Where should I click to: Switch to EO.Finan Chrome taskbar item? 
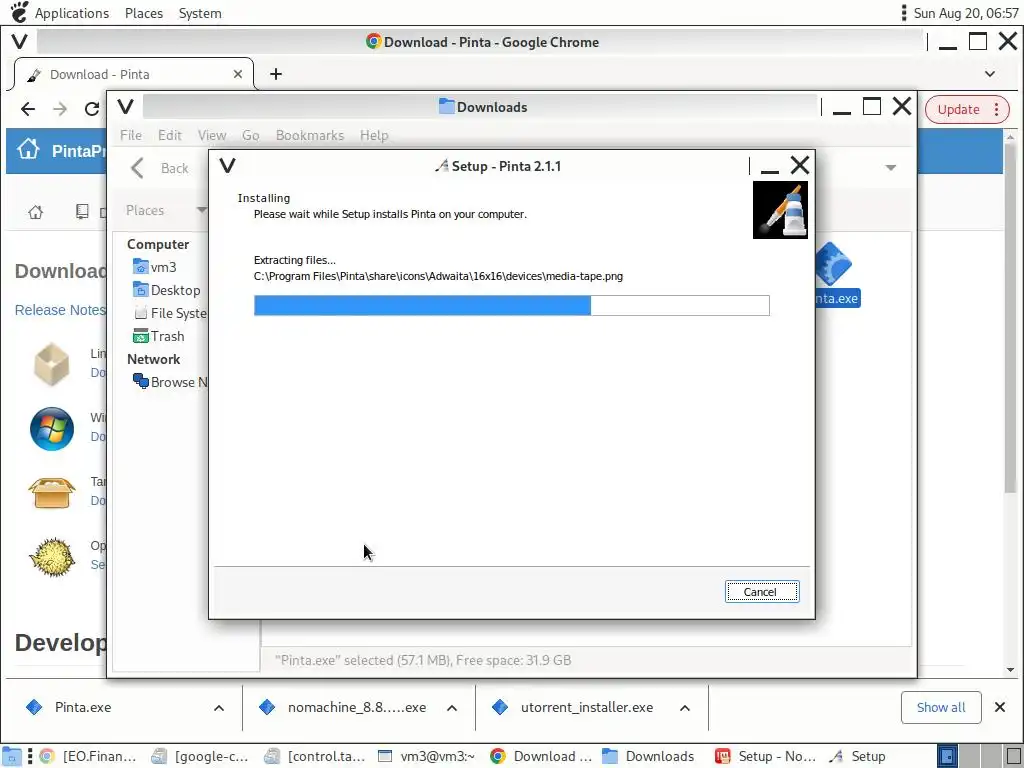(89, 756)
